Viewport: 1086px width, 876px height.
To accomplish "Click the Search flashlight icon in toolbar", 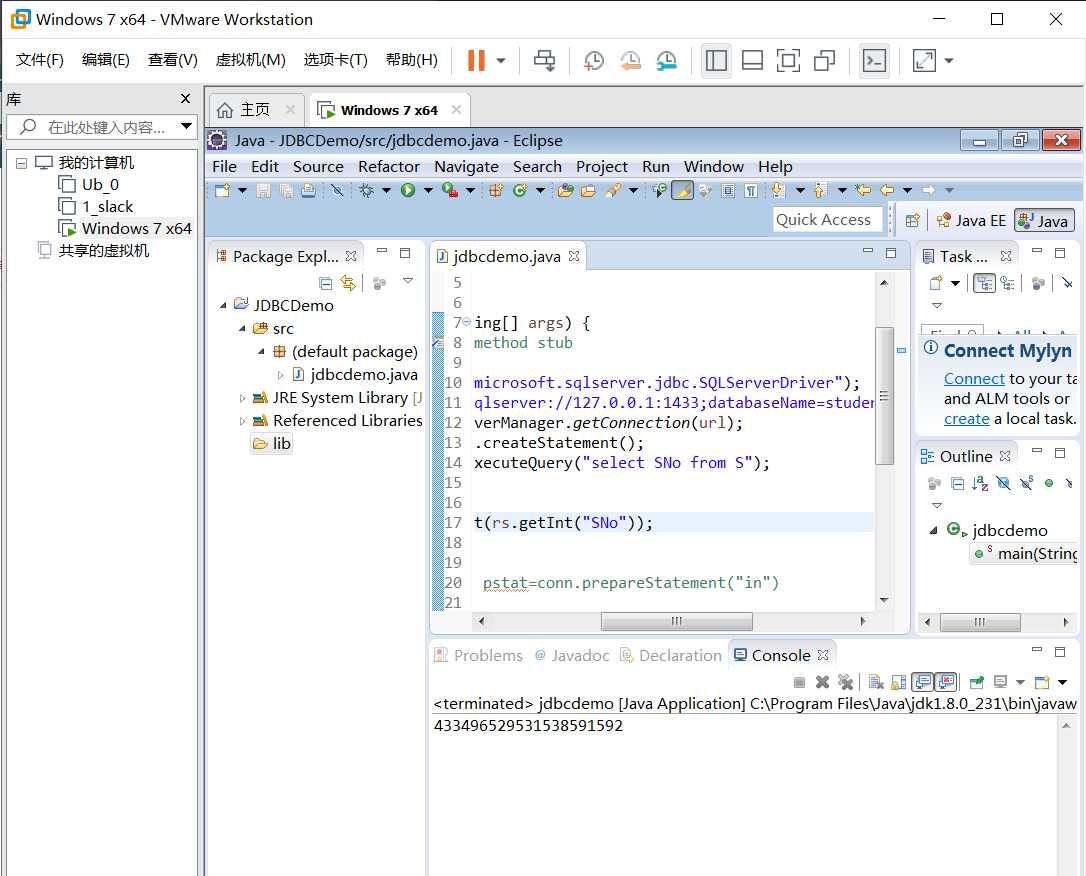I will [x=612, y=190].
